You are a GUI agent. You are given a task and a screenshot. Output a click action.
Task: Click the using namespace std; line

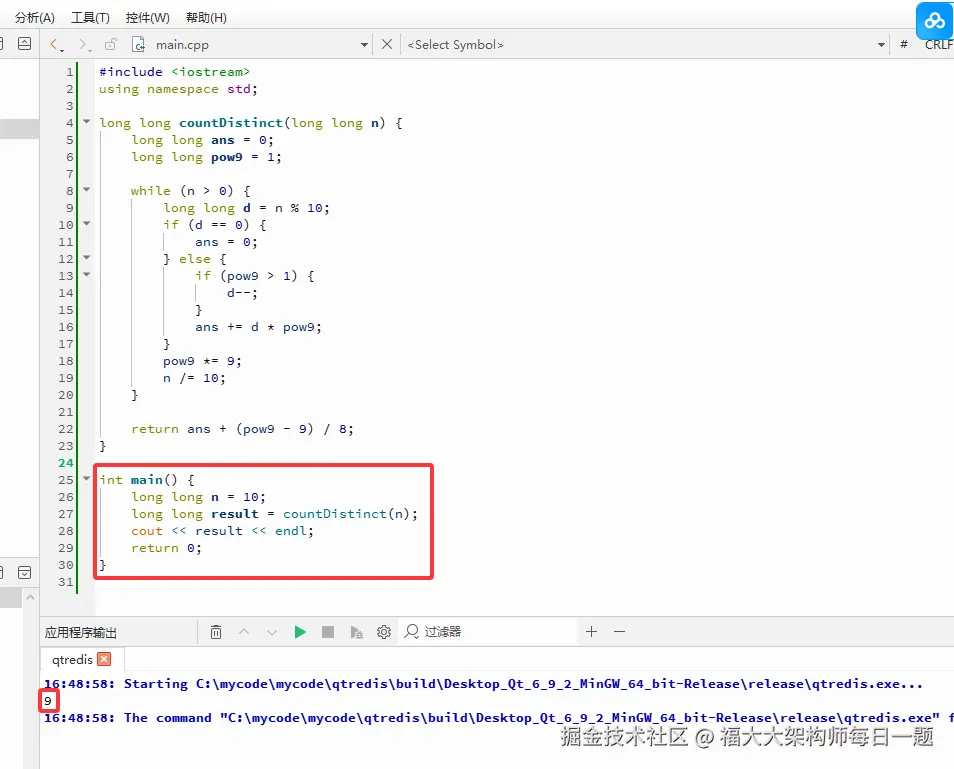pyautogui.click(x=178, y=89)
